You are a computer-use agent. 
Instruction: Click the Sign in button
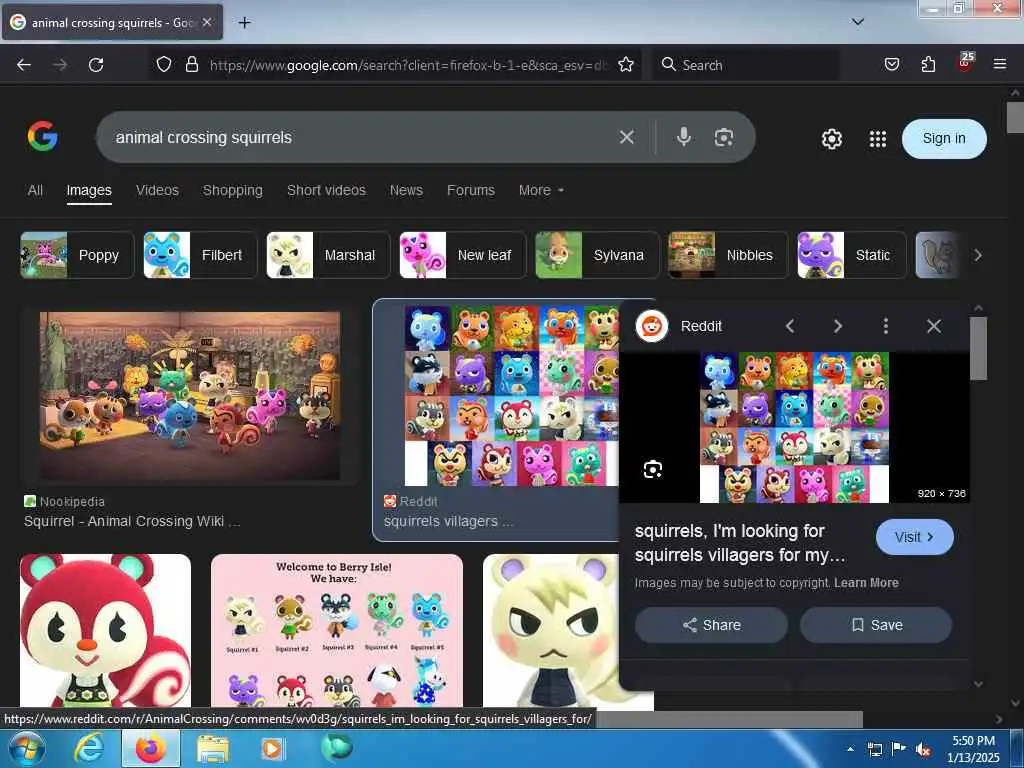point(944,138)
